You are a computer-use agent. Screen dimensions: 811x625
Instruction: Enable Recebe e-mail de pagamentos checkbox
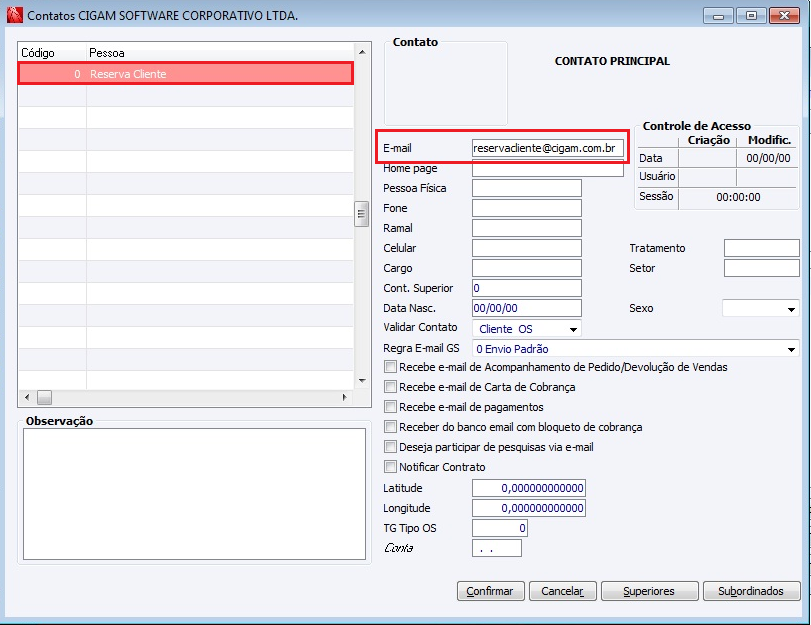point(390,407)
